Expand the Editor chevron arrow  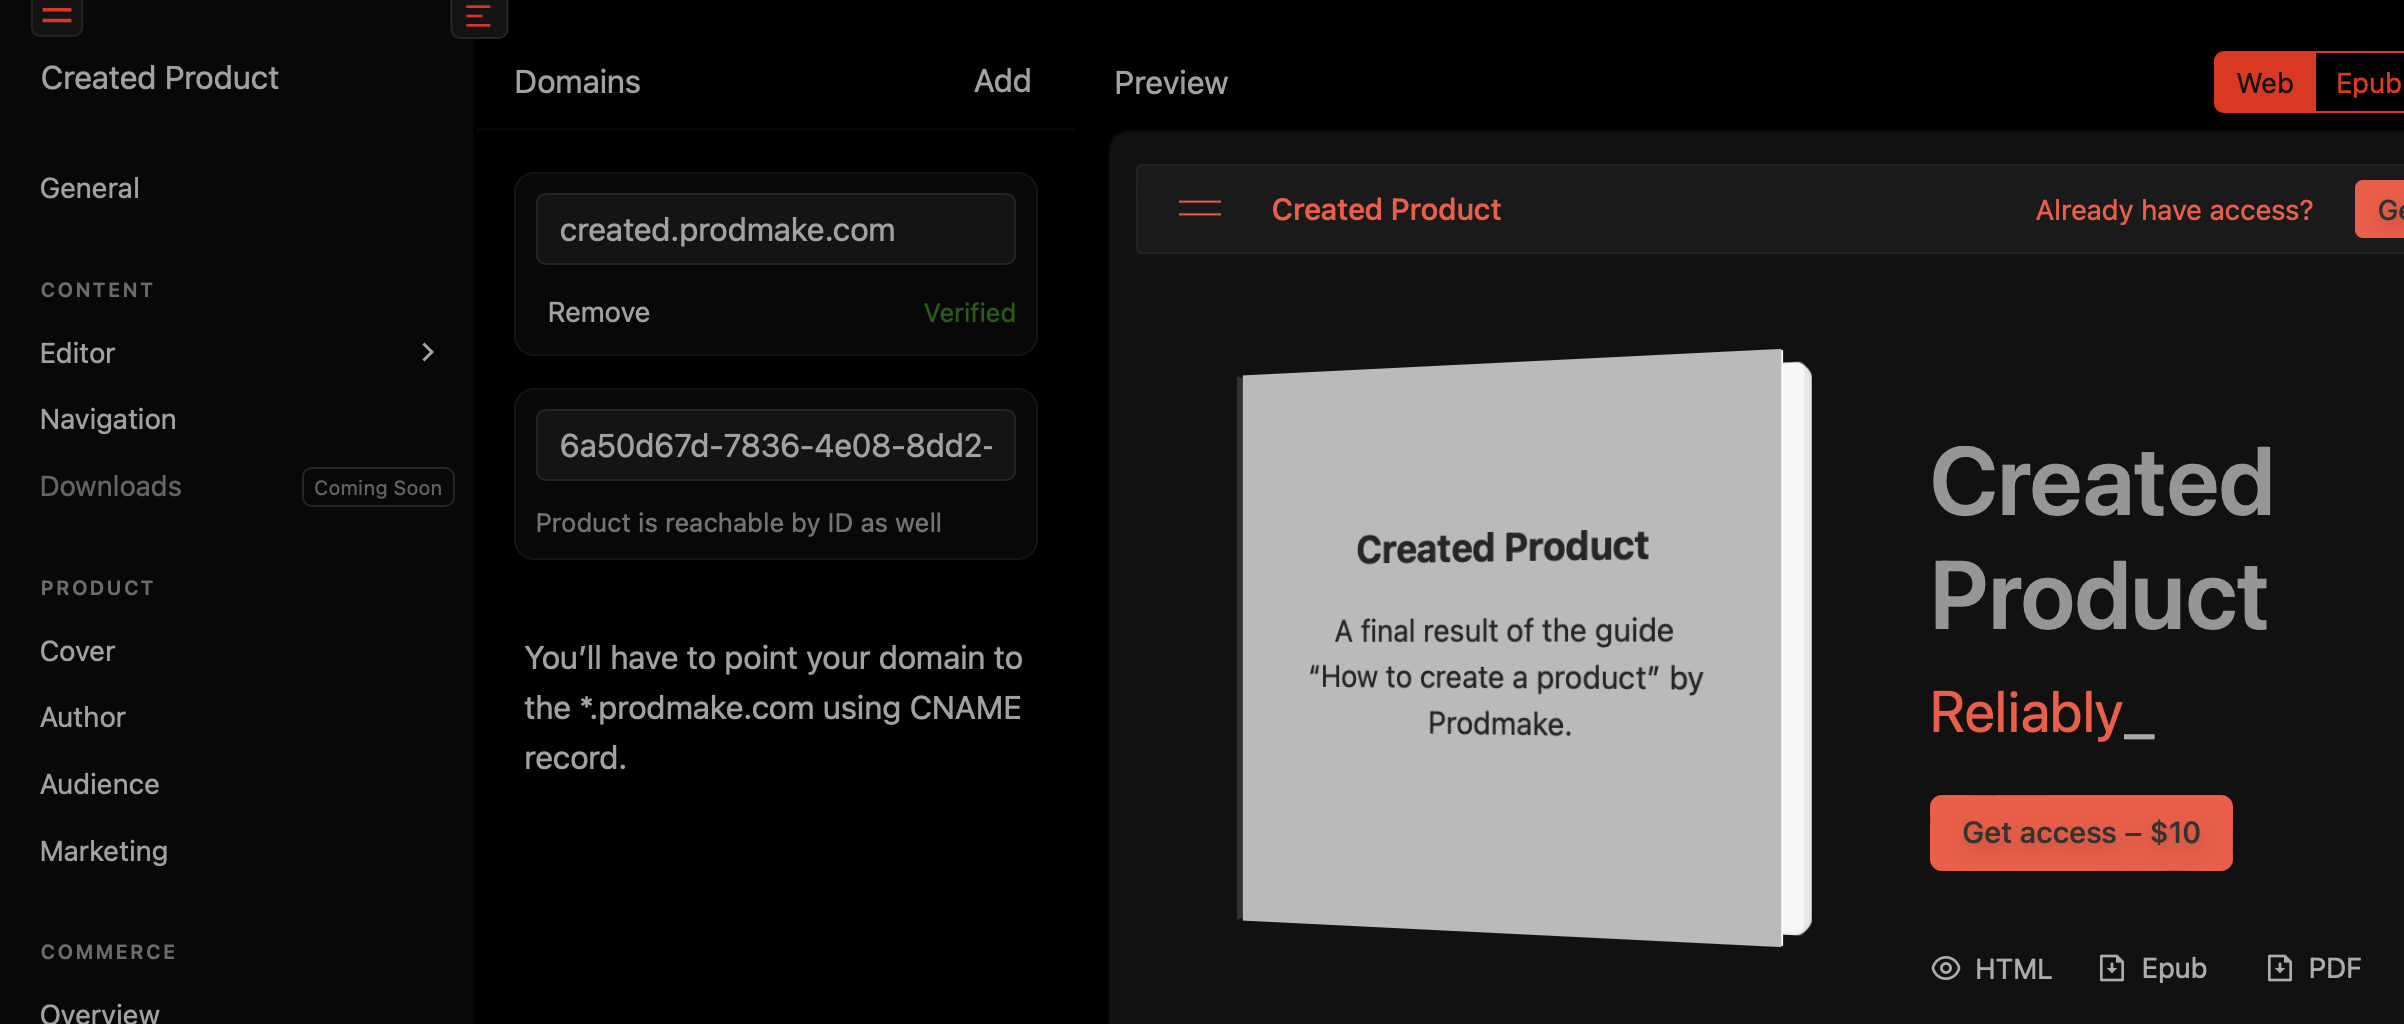(427, 352)
